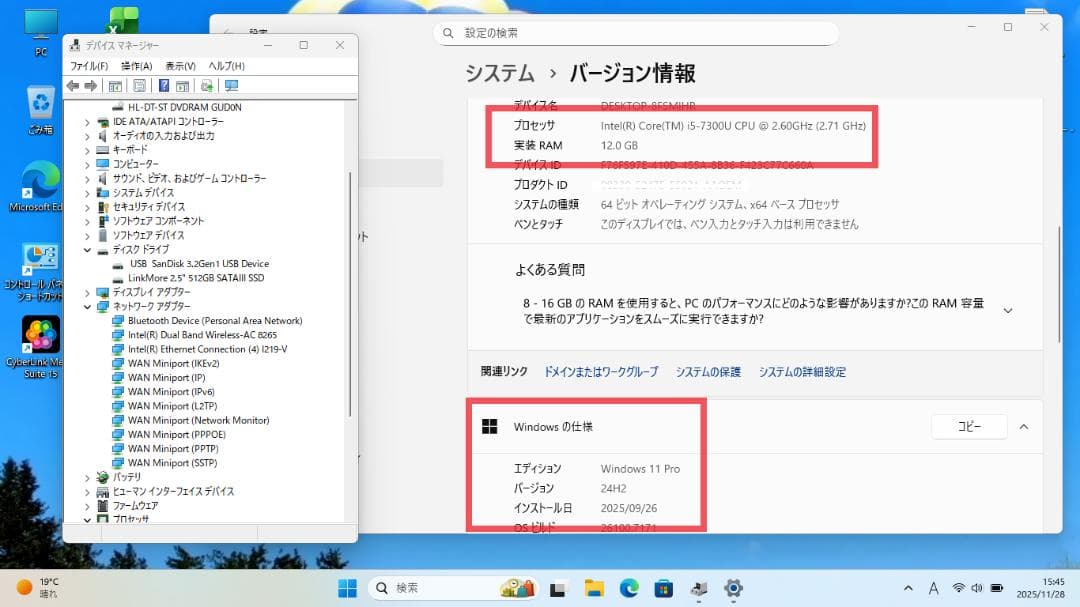Launch CyberLink Media Suite from the desktop
1080x607 pixels.
[39, 330]
